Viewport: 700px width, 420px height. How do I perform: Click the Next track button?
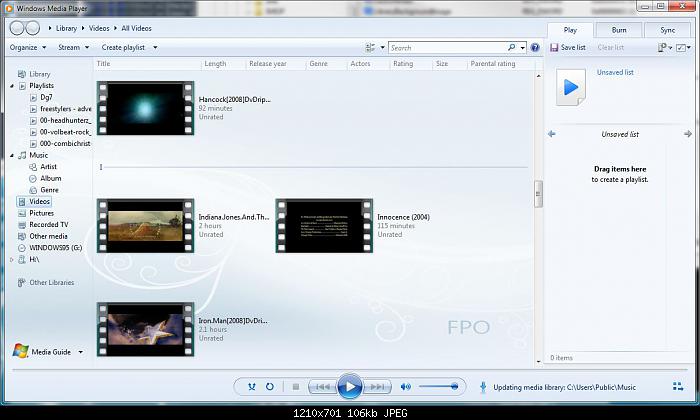click(377, 387)
